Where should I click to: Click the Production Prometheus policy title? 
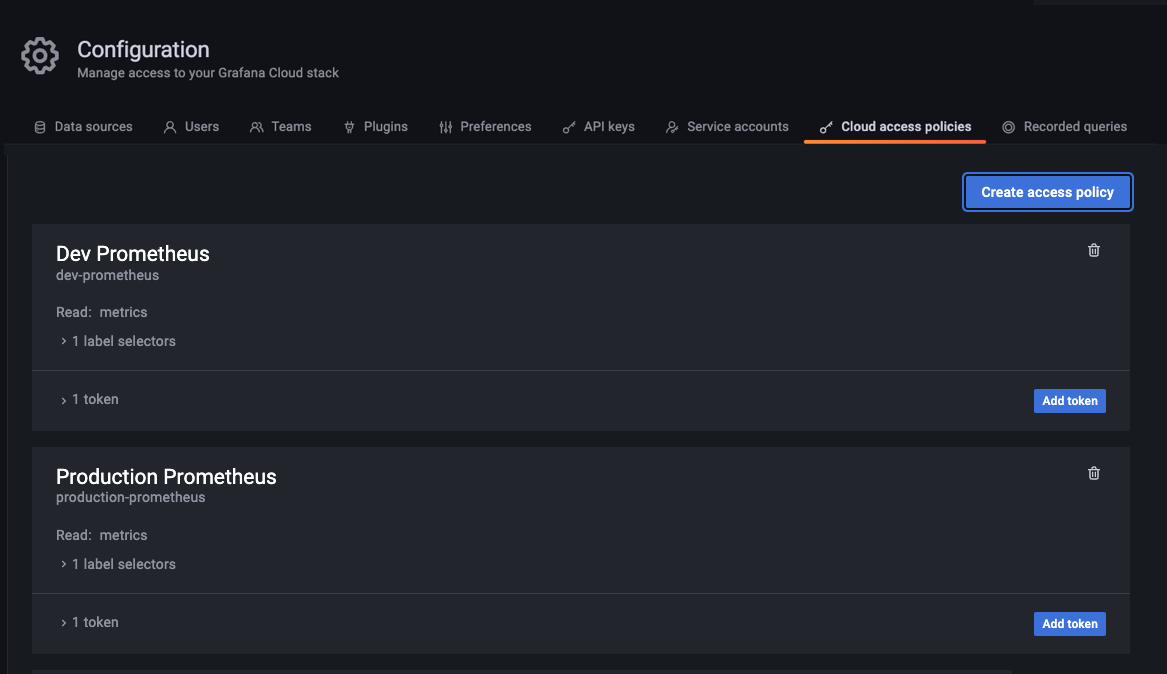click(x=166, y=477)
